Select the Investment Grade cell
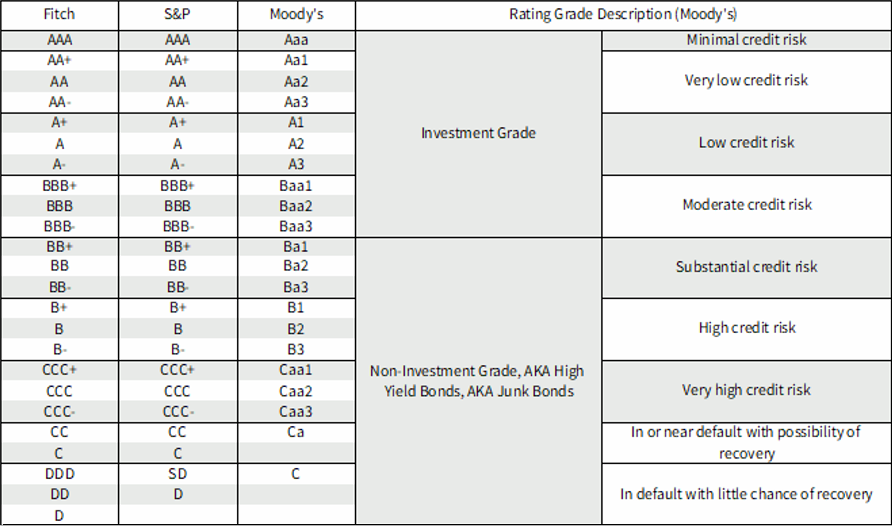Image resolution: width=892 pixels, height=526 pixels. (478, 133)
